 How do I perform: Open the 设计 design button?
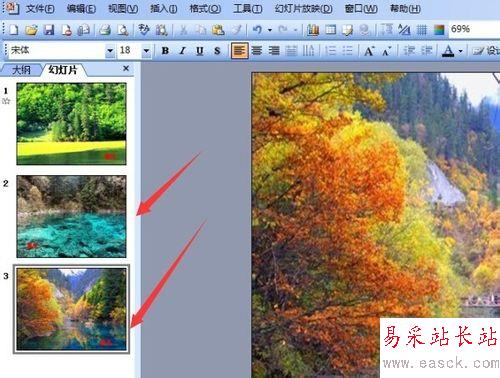coord(487,51)
